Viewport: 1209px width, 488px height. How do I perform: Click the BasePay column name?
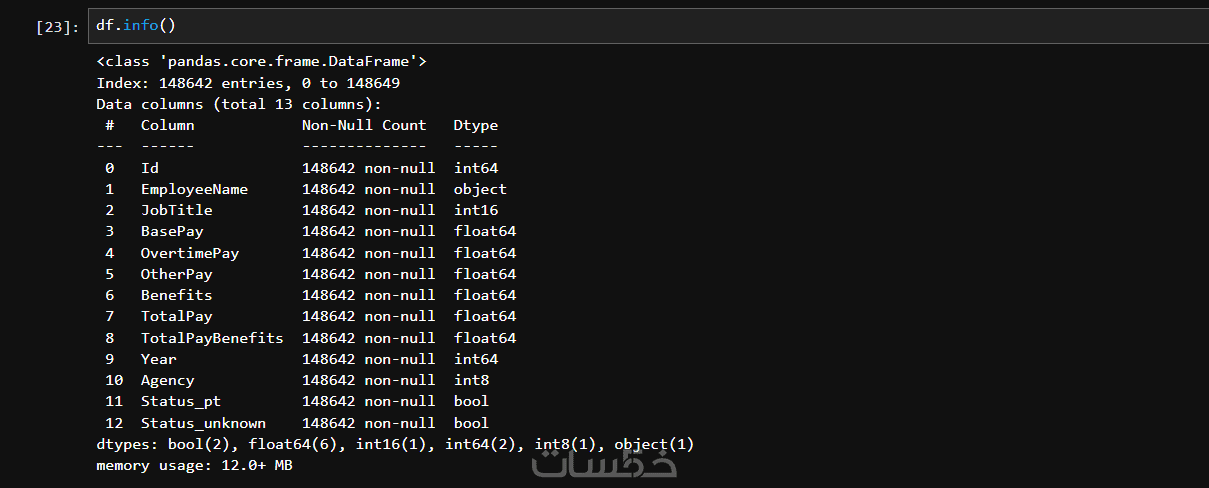[172, 232]
